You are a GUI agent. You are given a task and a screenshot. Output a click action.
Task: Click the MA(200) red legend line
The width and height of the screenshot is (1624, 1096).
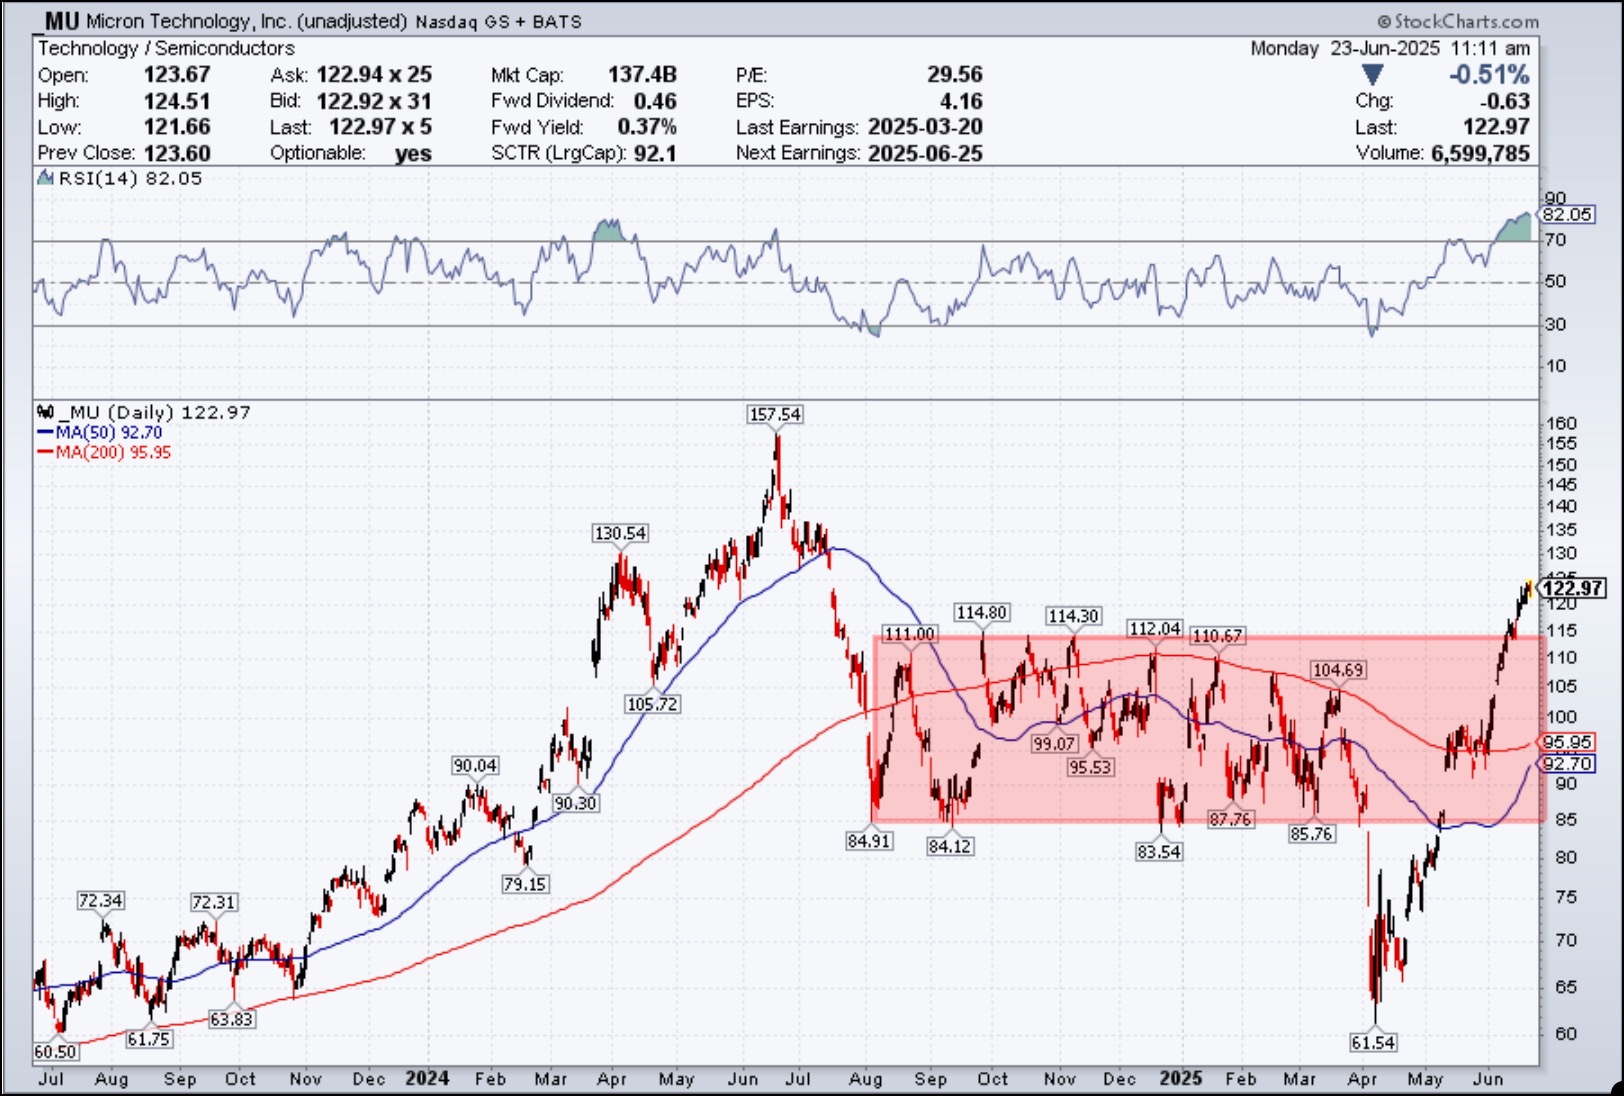pos(45,453)
